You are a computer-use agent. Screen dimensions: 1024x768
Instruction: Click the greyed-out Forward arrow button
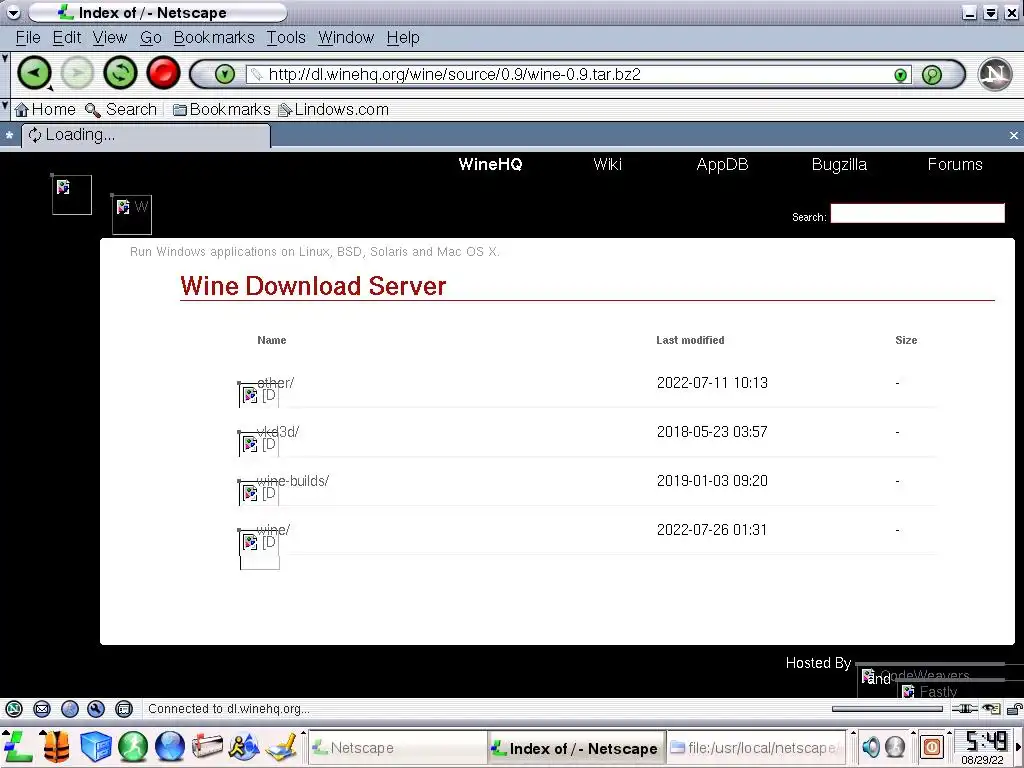pos(77,72)
